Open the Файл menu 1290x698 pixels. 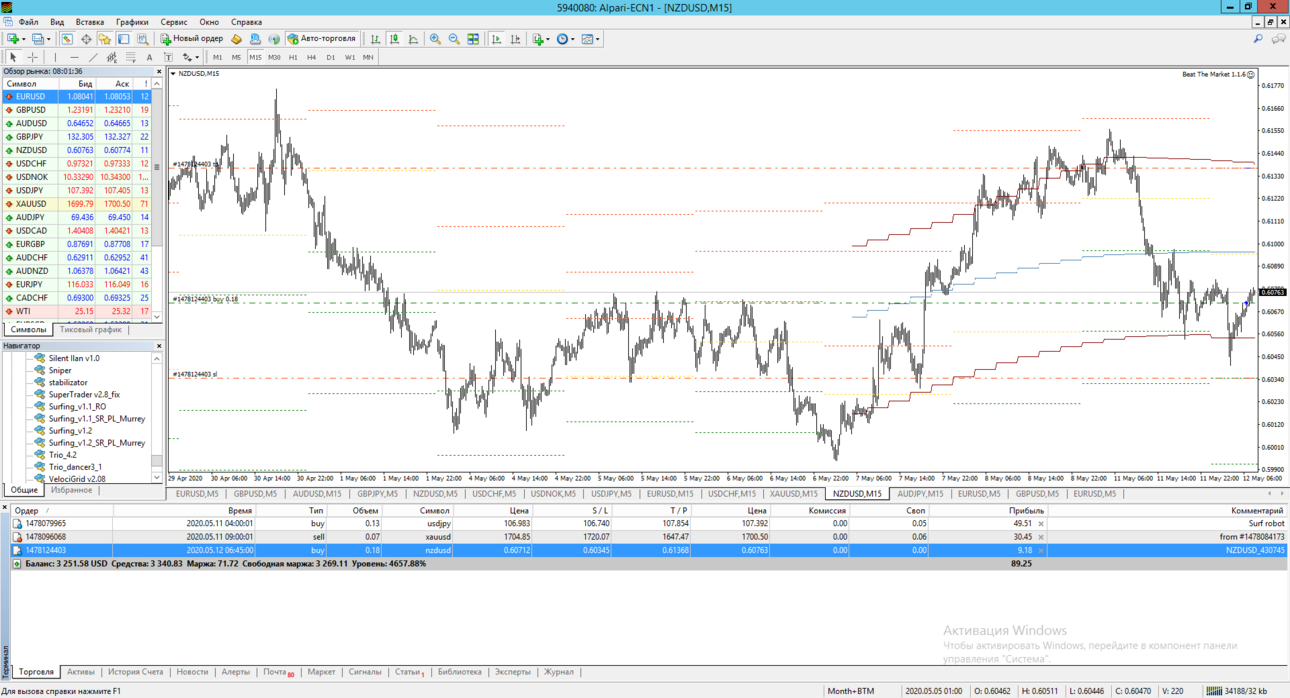[x=28, y=21]
